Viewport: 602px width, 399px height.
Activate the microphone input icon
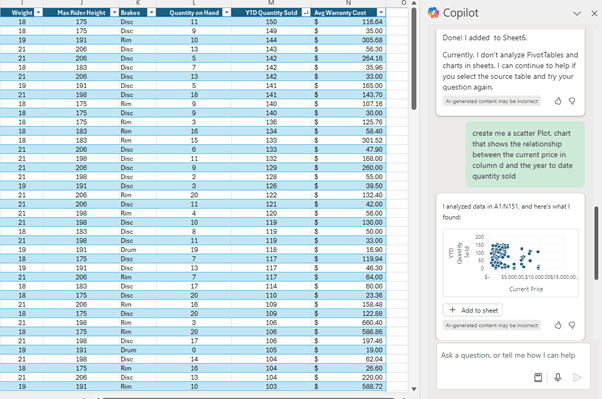pos(558,377)
